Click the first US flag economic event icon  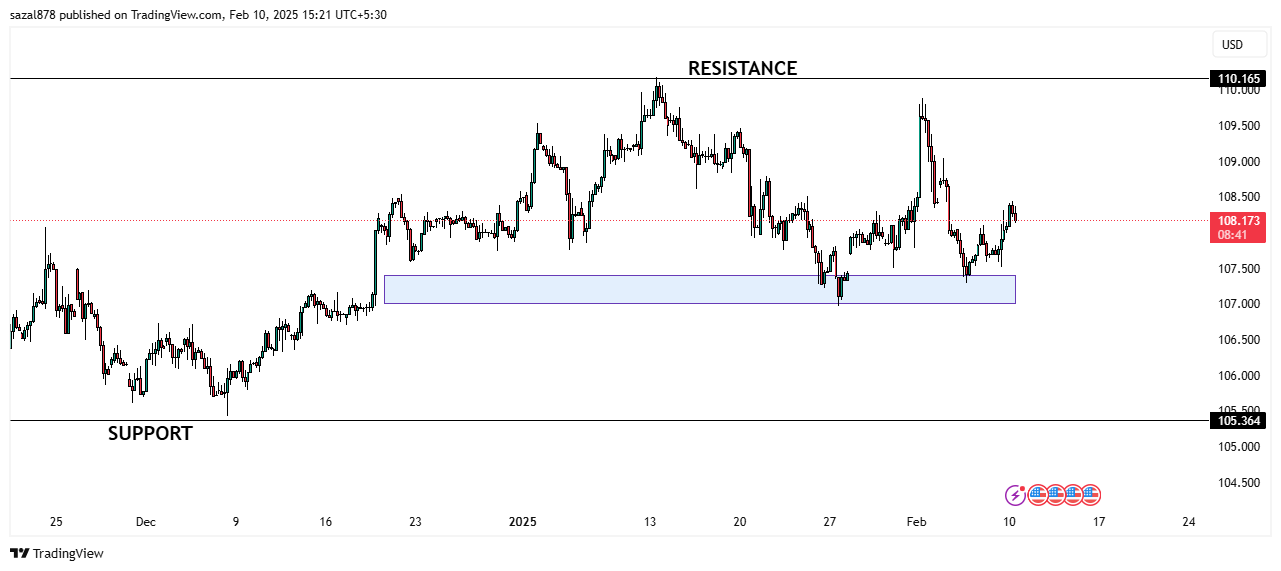point(1037,494)
